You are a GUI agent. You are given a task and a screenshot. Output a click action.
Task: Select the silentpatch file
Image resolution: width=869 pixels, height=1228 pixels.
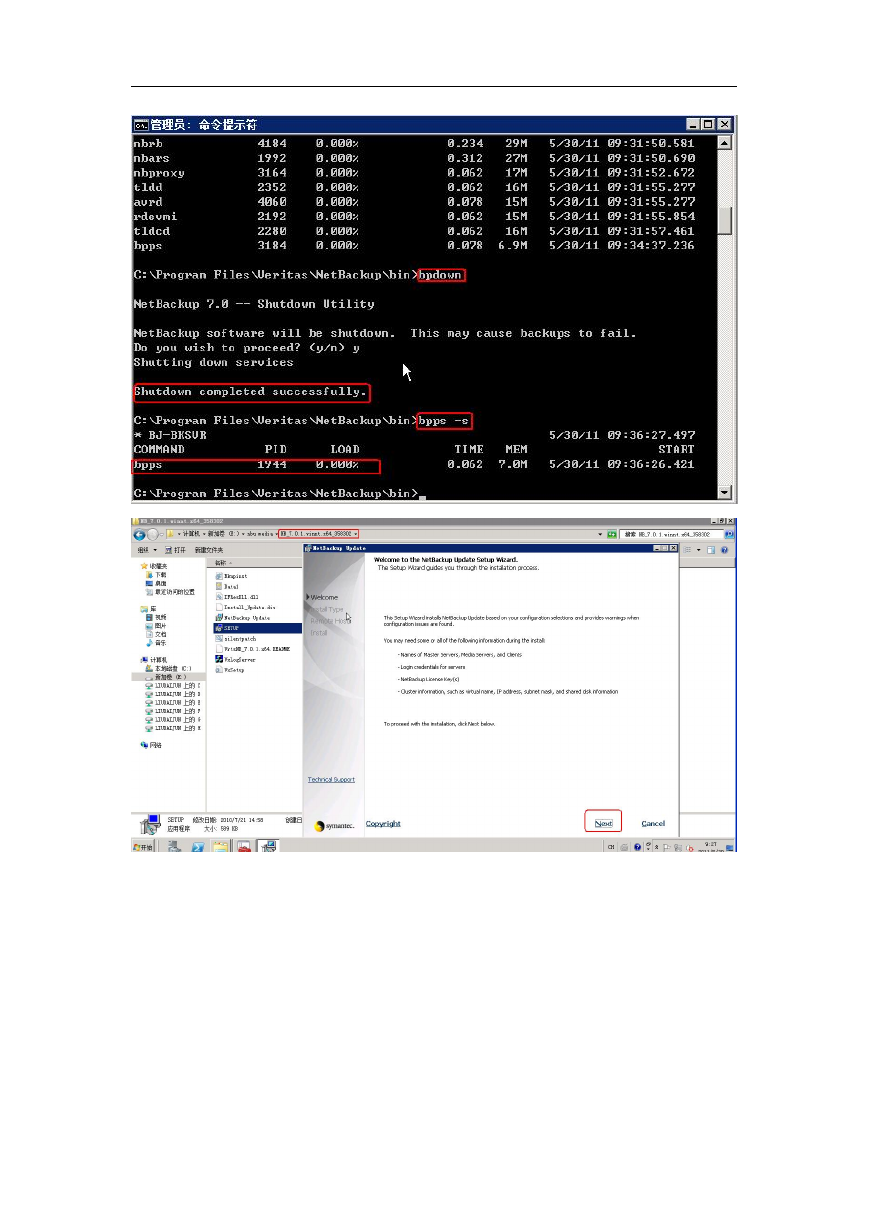point(237,638)
